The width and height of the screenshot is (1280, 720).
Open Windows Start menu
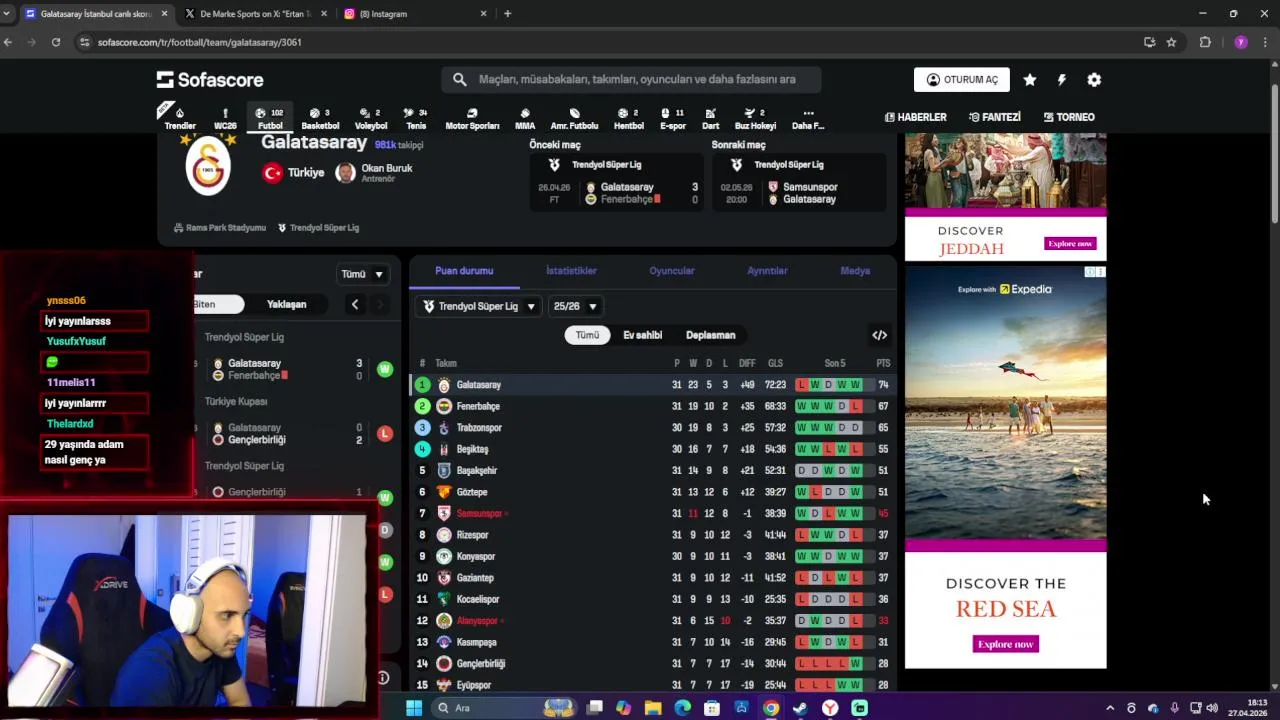tap(414, 708)
